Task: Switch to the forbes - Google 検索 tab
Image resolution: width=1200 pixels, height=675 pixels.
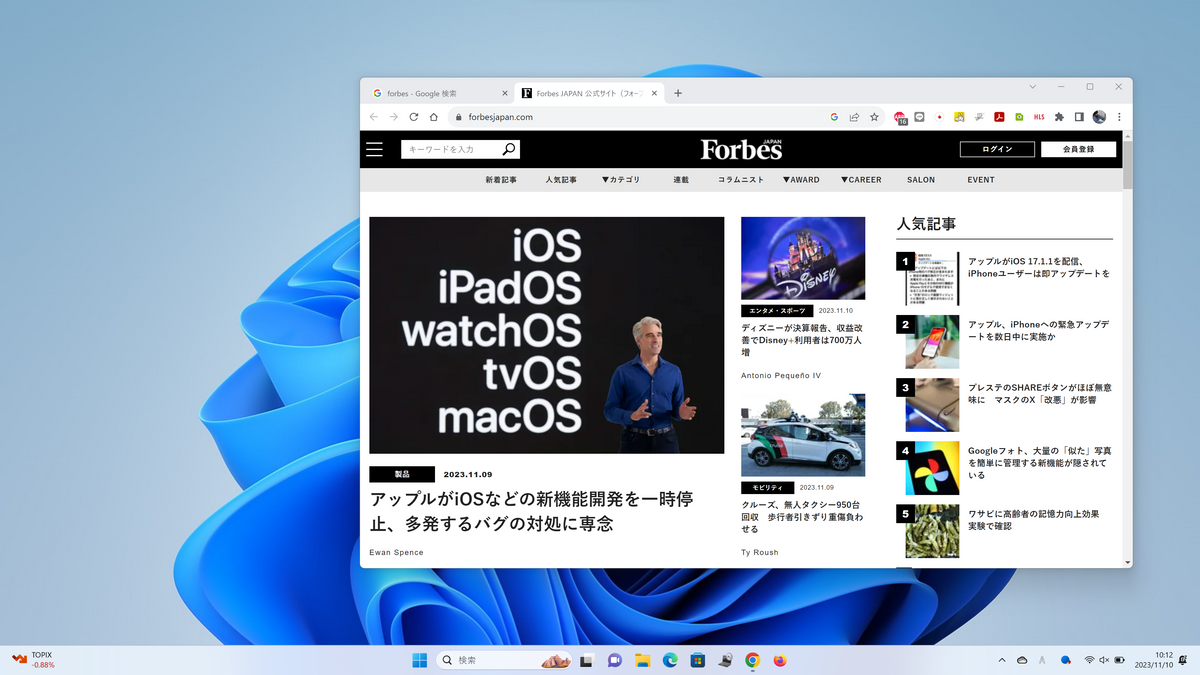Action: (x=439, y=93)
